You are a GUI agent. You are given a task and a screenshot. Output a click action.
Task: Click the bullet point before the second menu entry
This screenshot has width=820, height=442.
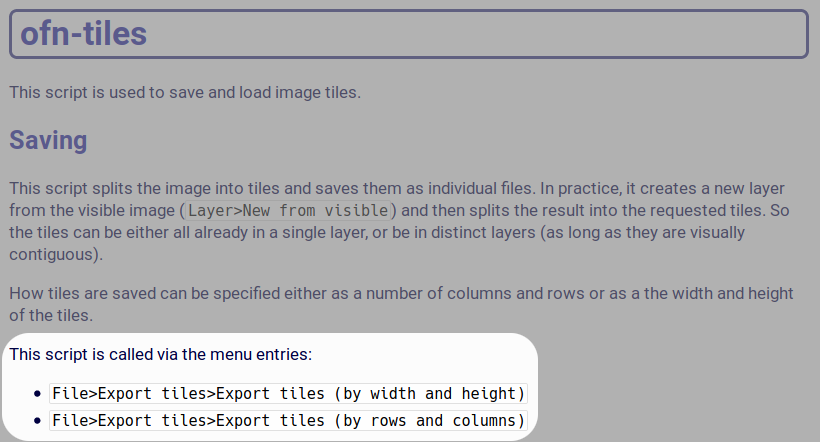click(37, 421)
